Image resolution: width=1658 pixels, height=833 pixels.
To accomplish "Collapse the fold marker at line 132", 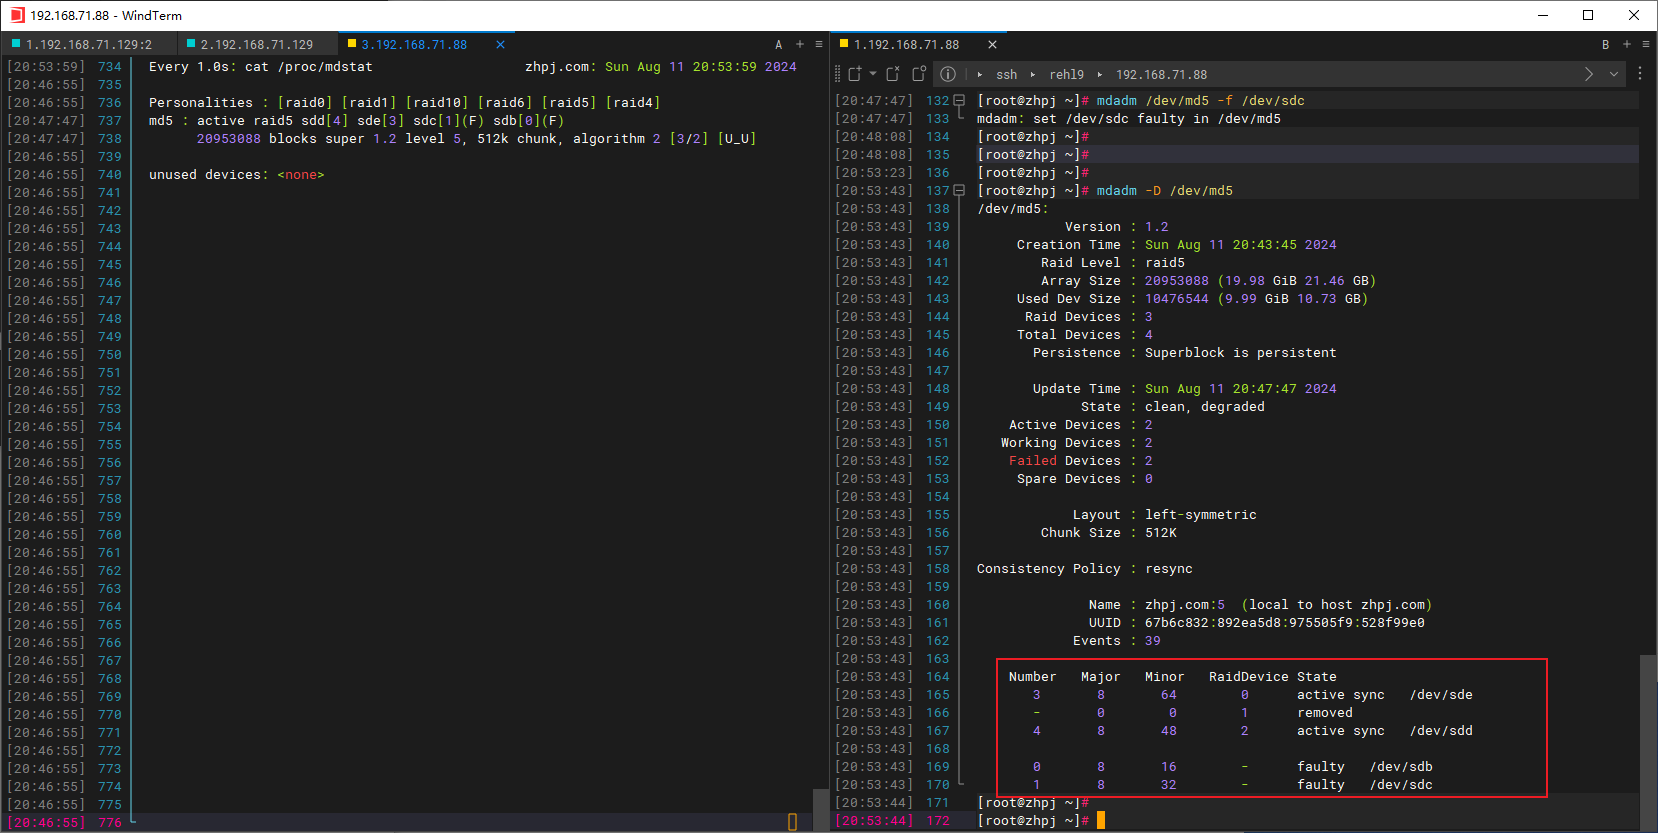I will point(959,100).
